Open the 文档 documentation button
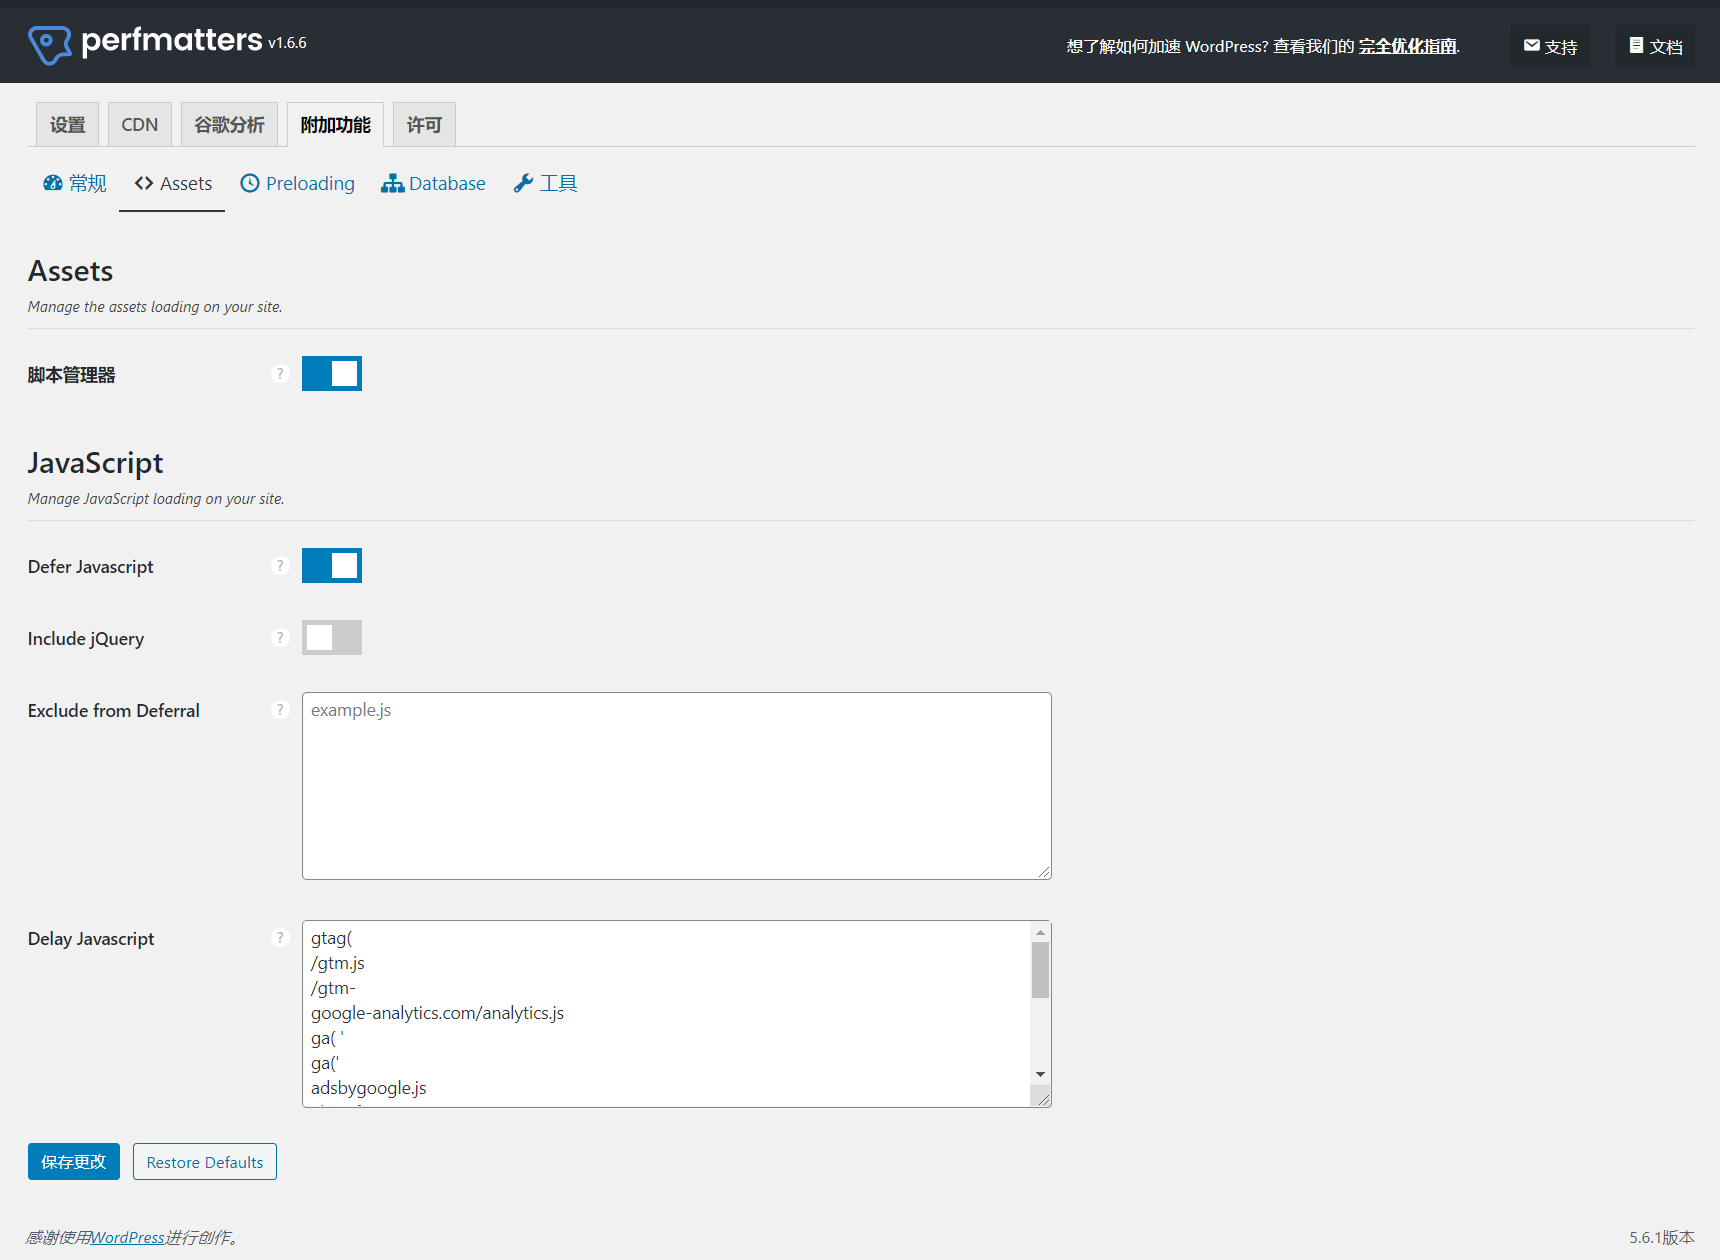Image resolution: width=1720 pixels, height=1260 pixels. pos(1655,46)
